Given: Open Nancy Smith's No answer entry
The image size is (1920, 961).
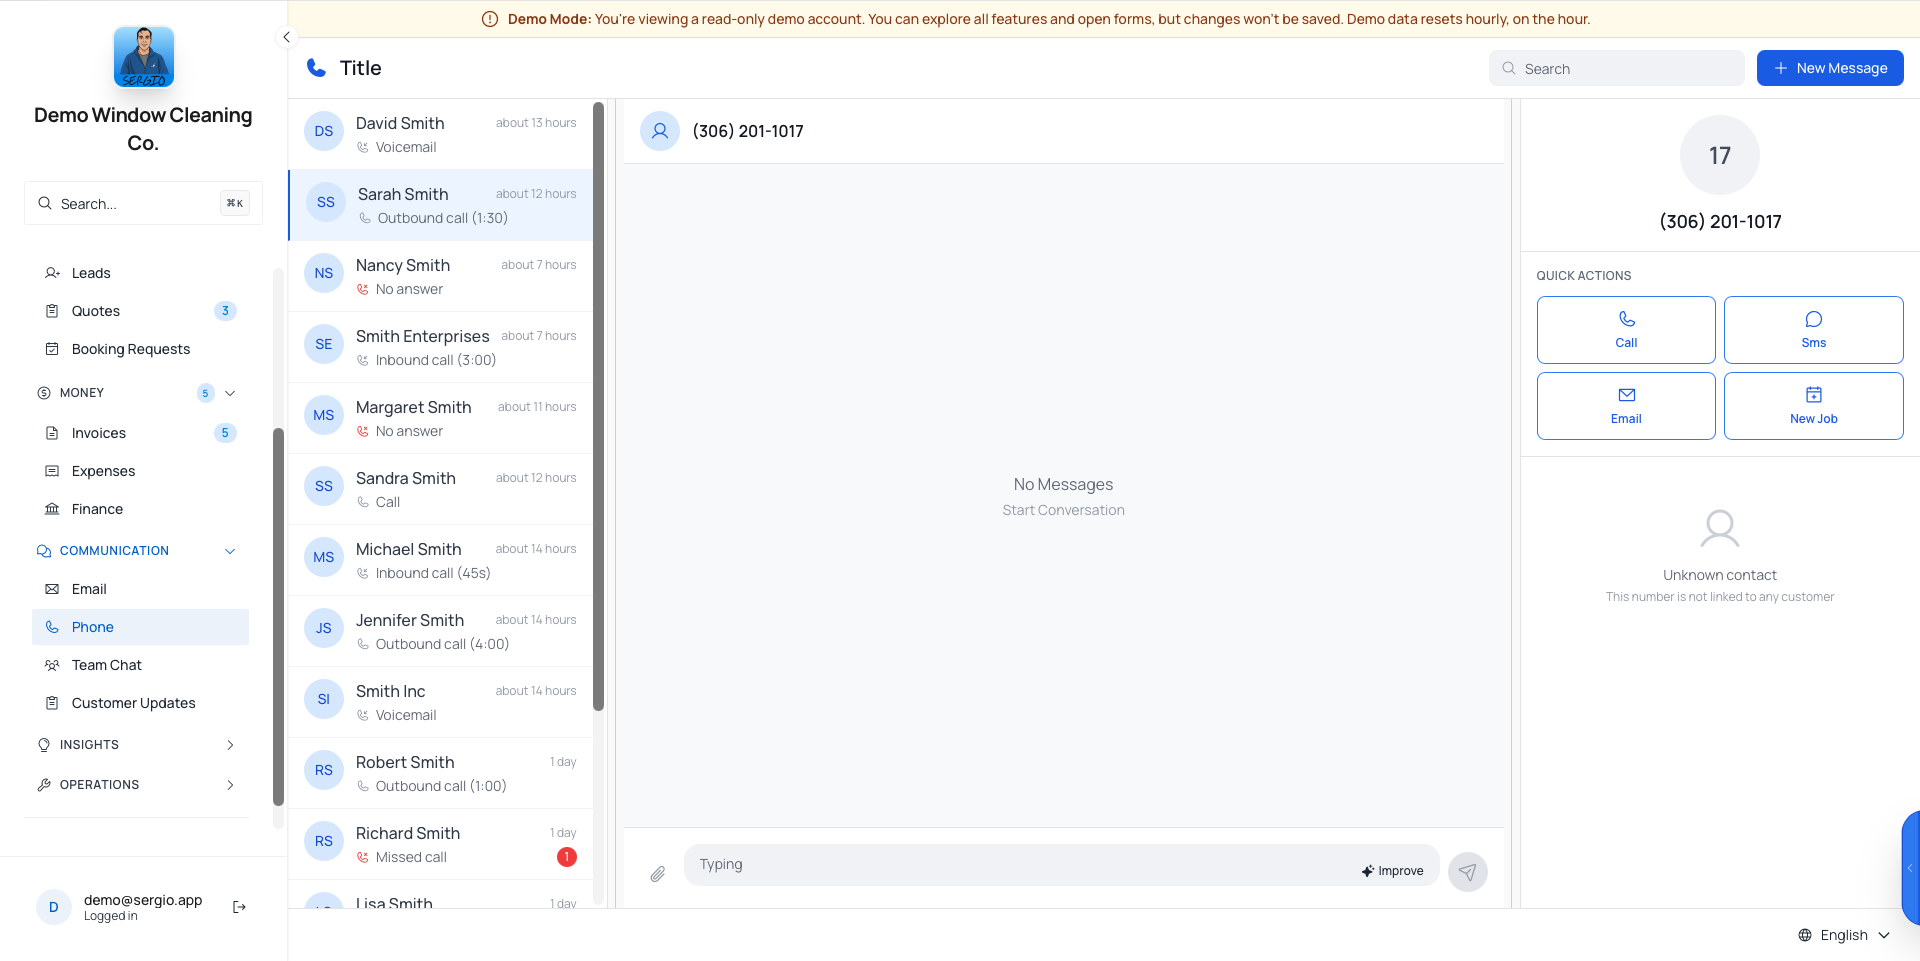Looking at the screenshot, I should tap(440, 276).
